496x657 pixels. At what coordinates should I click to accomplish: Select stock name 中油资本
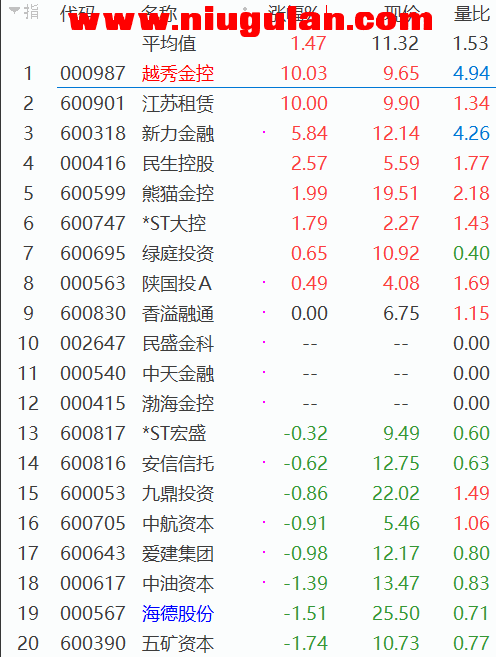(178, 584)
